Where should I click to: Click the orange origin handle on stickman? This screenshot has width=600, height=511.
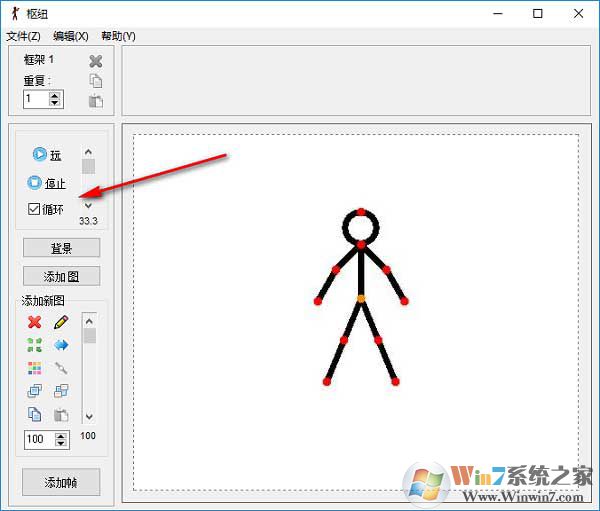pyautogui.click(x=361, y=299)
